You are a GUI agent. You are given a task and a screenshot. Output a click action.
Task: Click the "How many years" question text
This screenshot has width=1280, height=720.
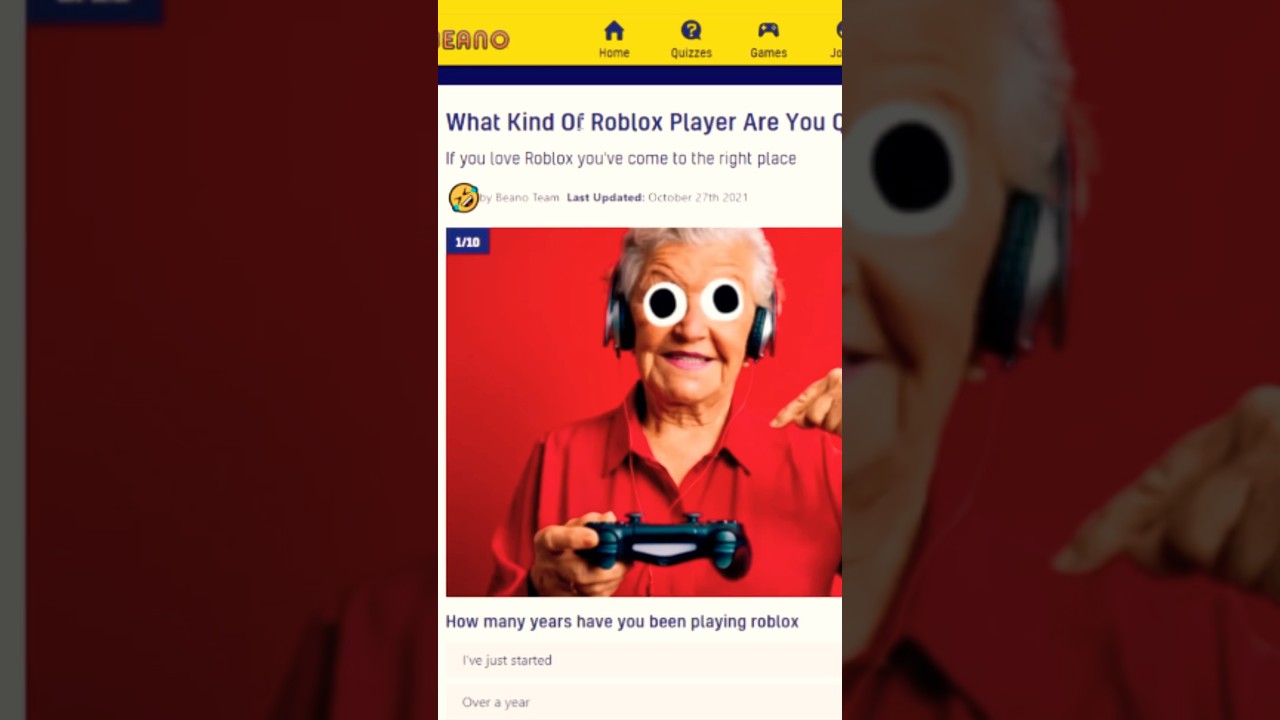point(622,622)
